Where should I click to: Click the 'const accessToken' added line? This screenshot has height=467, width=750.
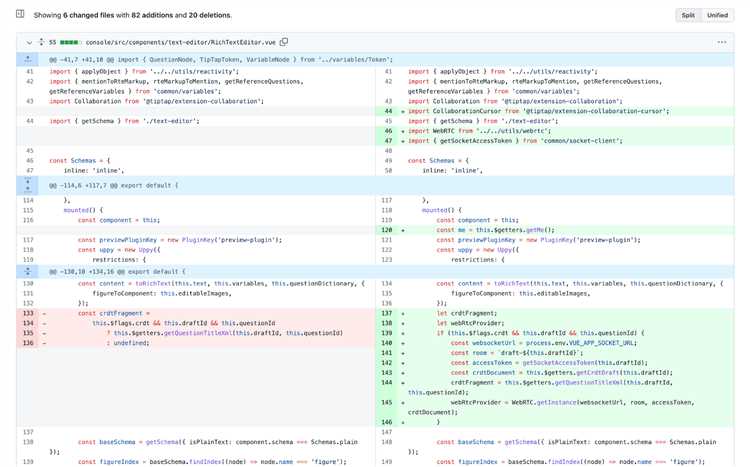[549, 363]
